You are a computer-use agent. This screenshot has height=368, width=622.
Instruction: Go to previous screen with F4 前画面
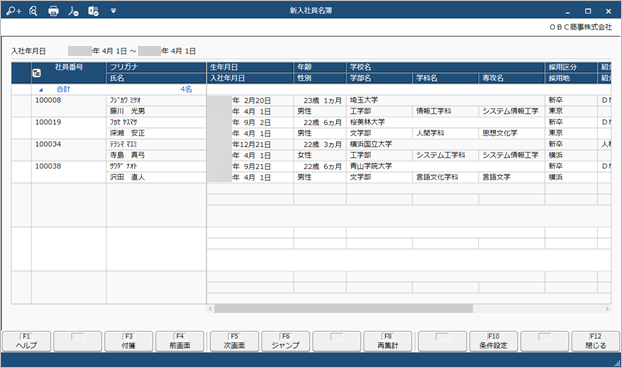(x=180, y=341)
